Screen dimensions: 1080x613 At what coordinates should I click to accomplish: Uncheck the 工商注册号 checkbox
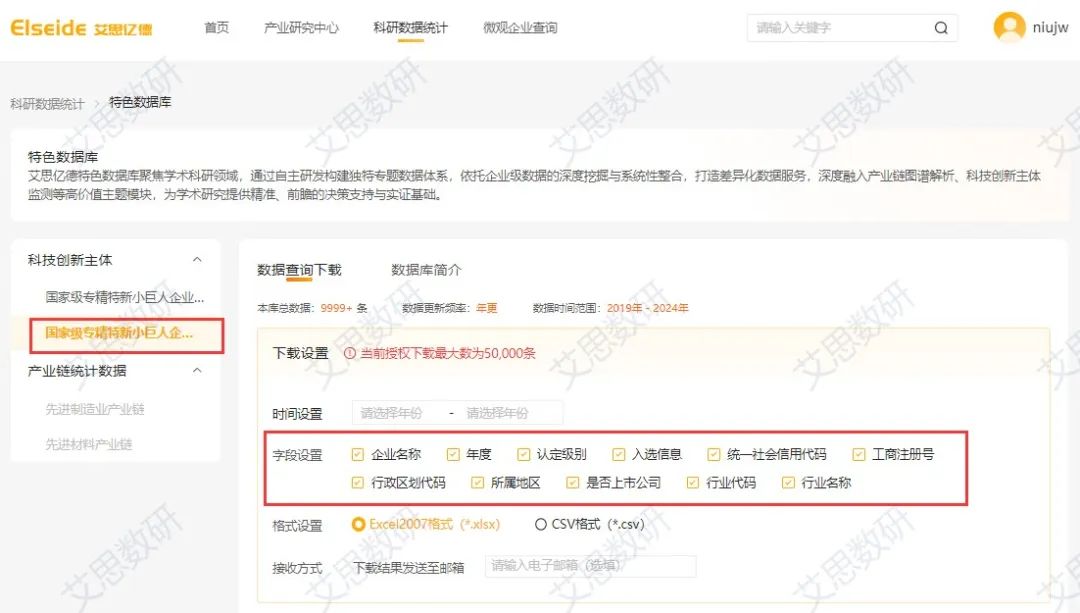point(858,454)
